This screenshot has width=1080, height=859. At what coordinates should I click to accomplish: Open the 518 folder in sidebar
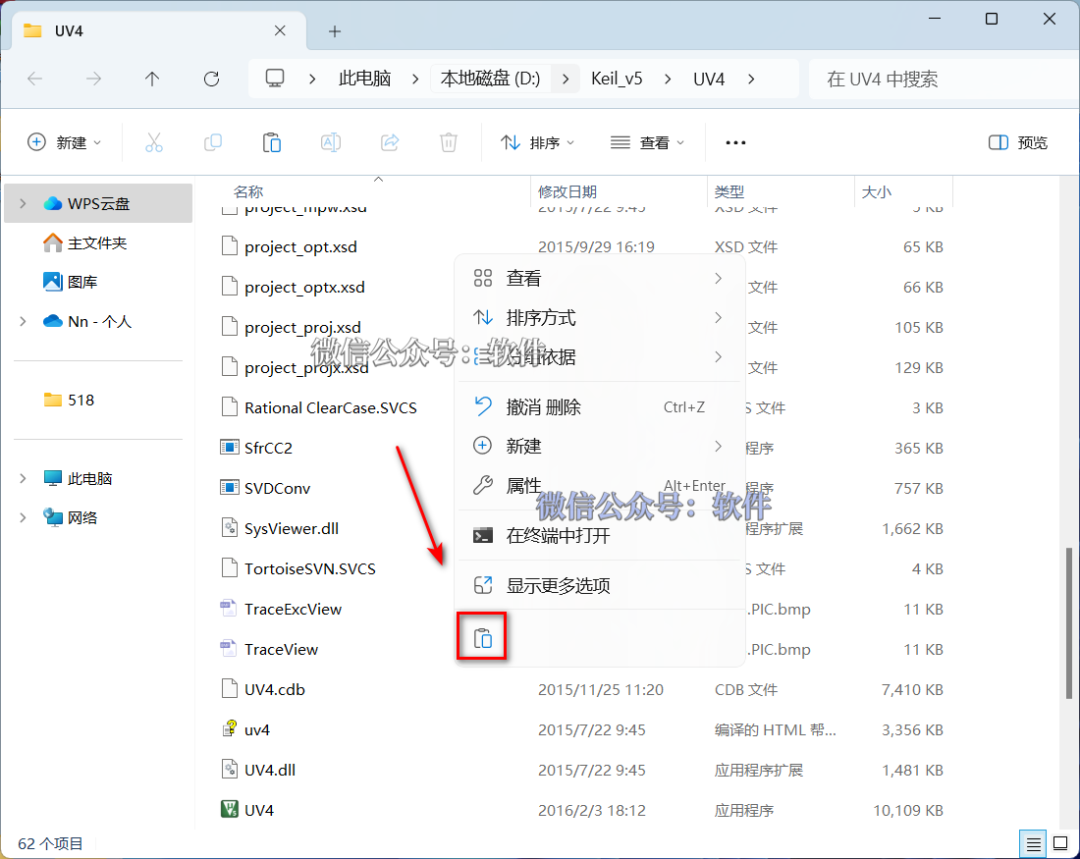(81, 400)
